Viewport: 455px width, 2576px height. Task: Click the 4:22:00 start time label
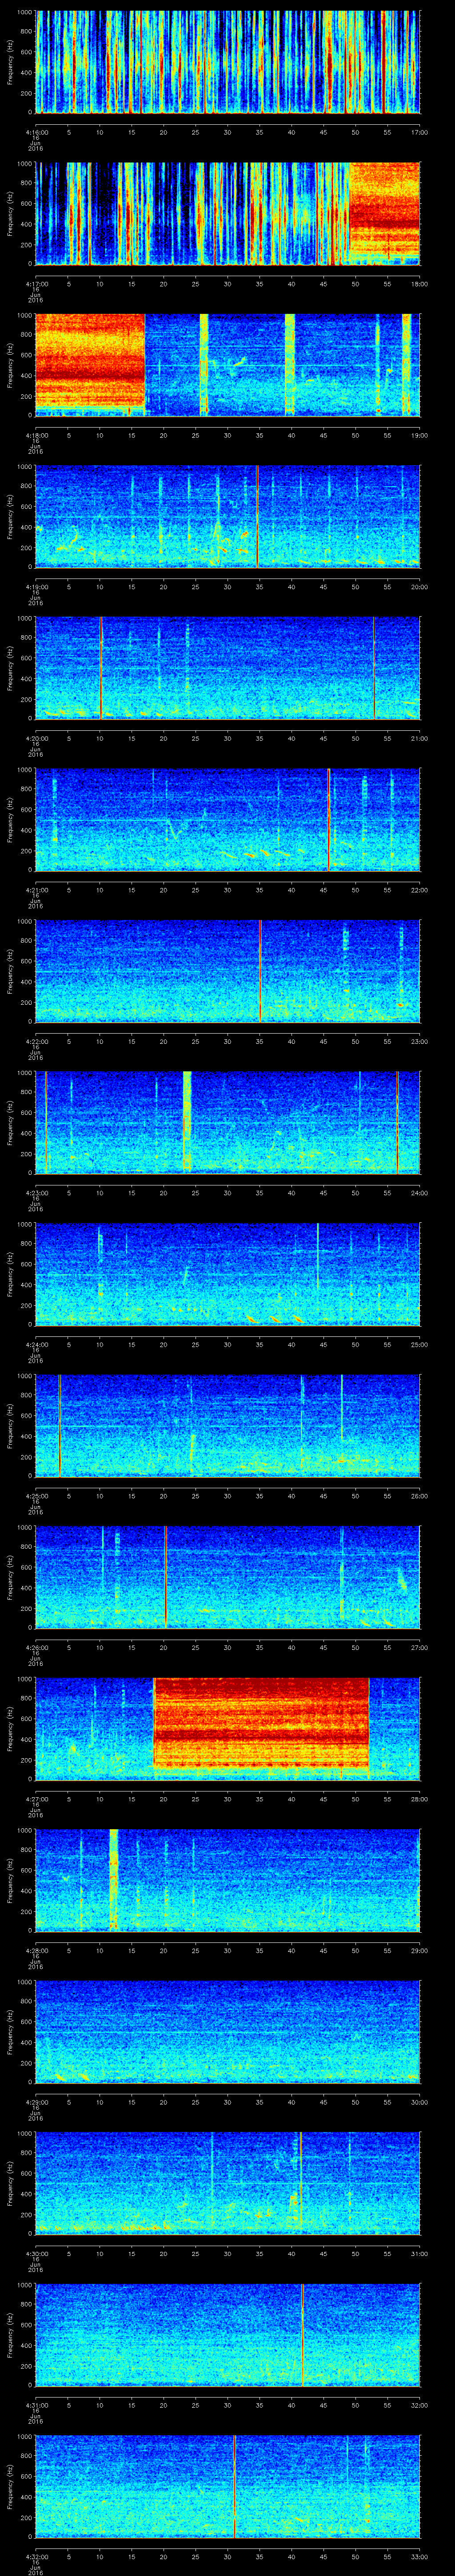coord(36,1041)
